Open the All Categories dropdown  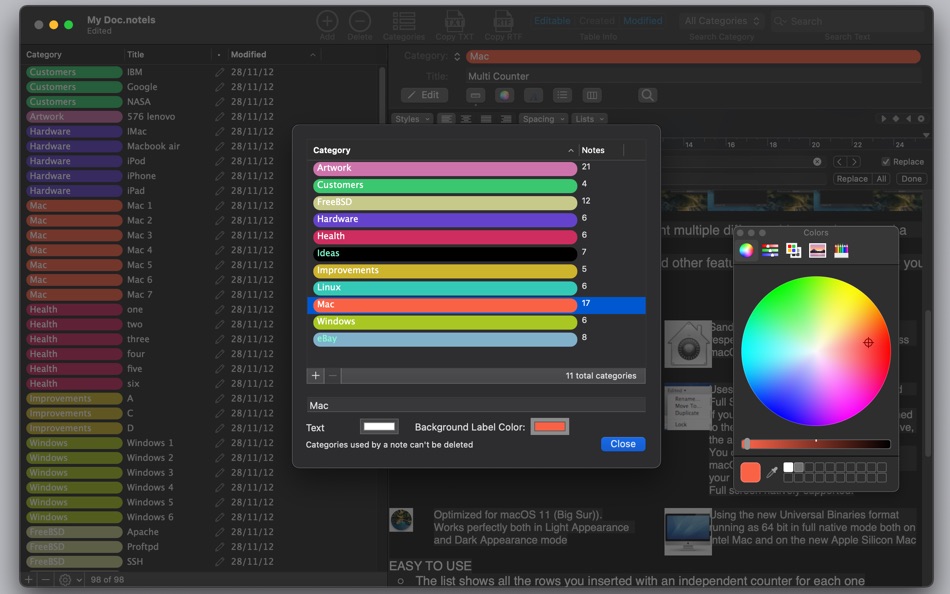point(718,20)
